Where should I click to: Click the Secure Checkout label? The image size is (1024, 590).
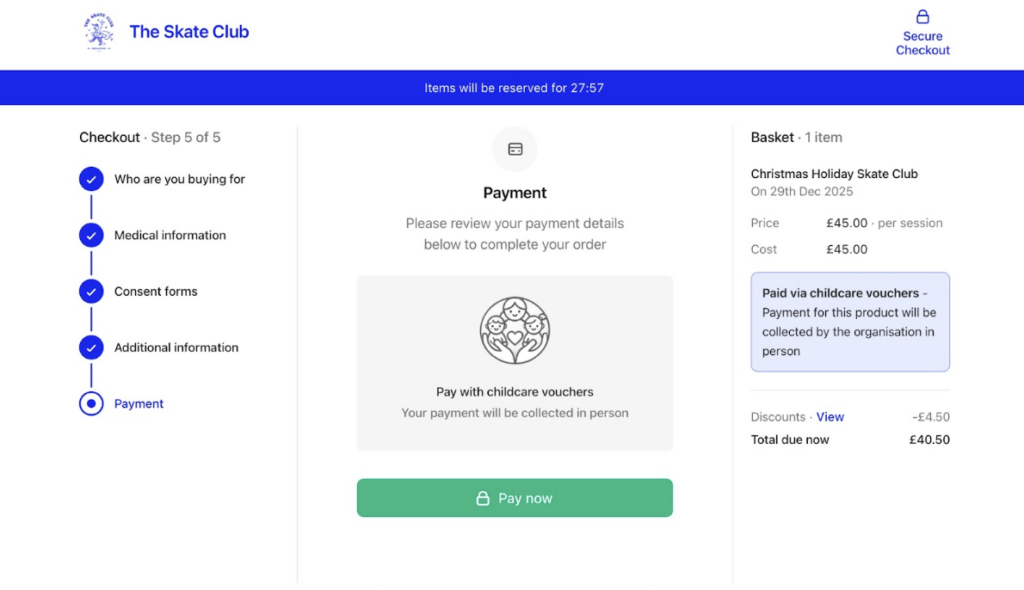923,43
